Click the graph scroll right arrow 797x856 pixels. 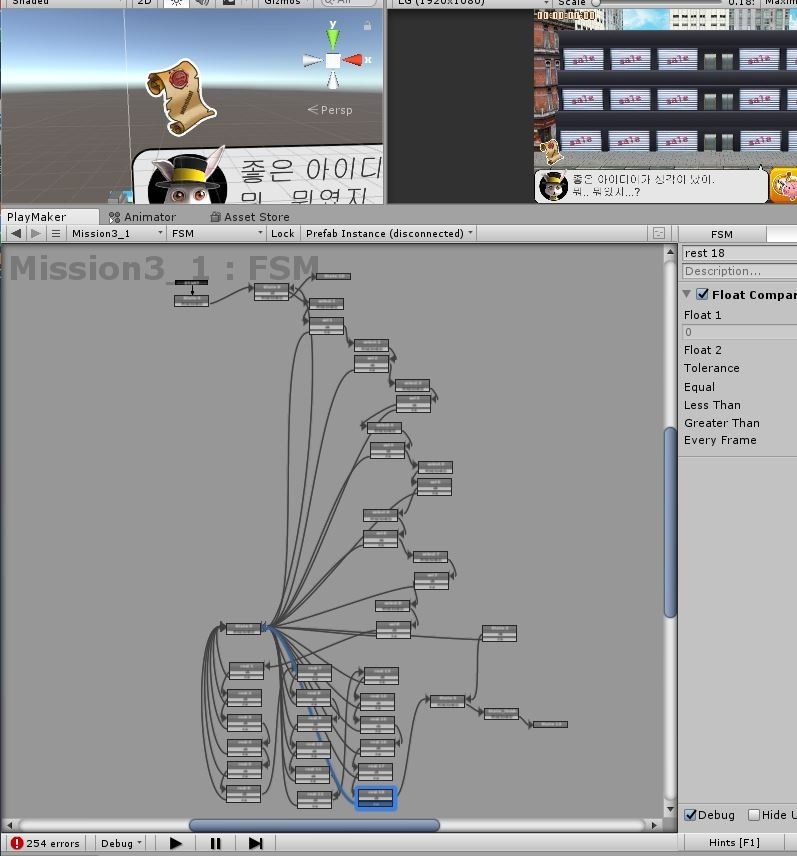(654, 825)
